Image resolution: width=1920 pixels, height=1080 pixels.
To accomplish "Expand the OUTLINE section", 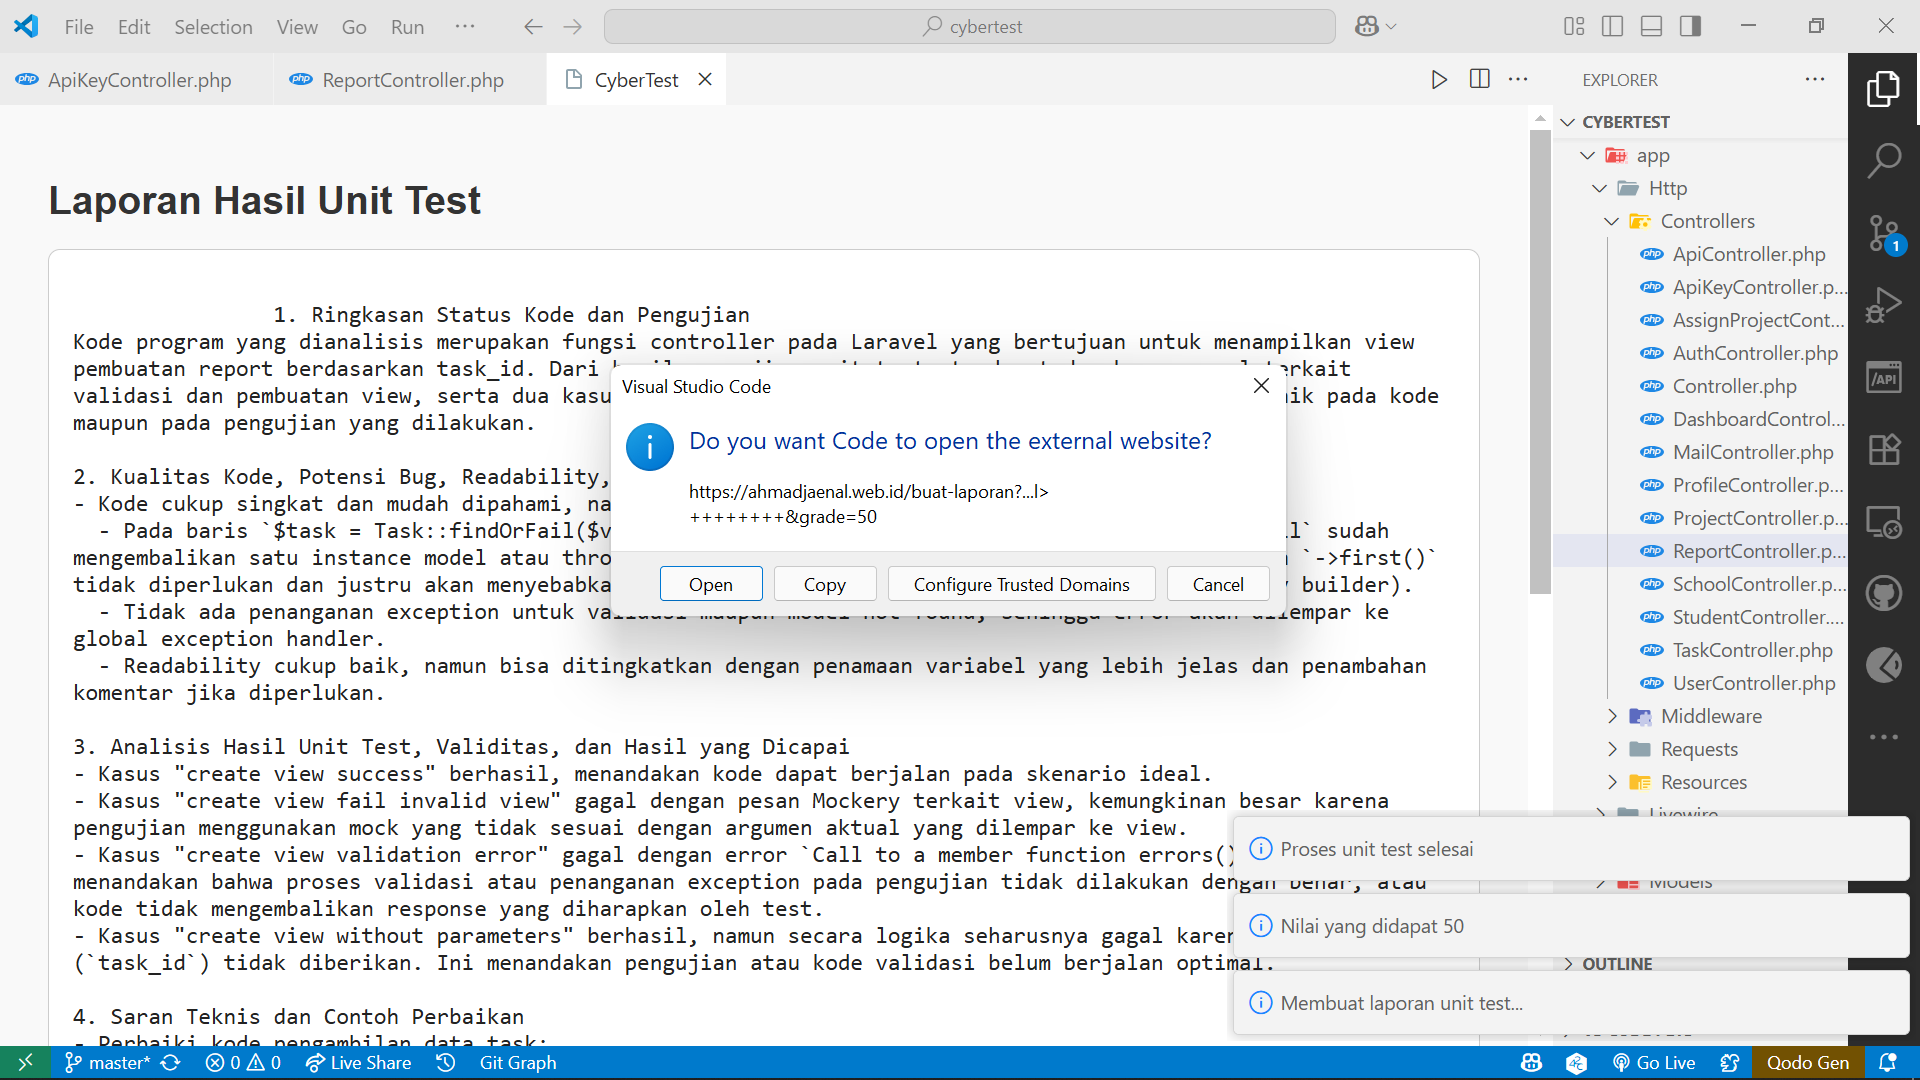I will (x=1616, y=964).
